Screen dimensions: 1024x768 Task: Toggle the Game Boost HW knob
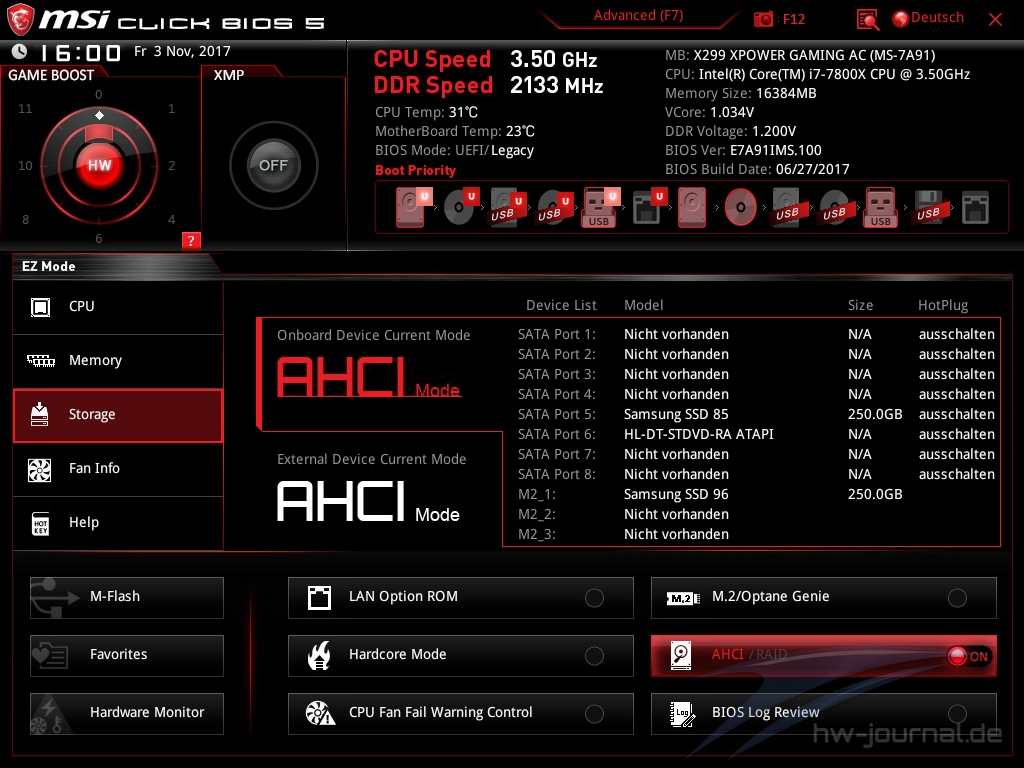point(99,165)
